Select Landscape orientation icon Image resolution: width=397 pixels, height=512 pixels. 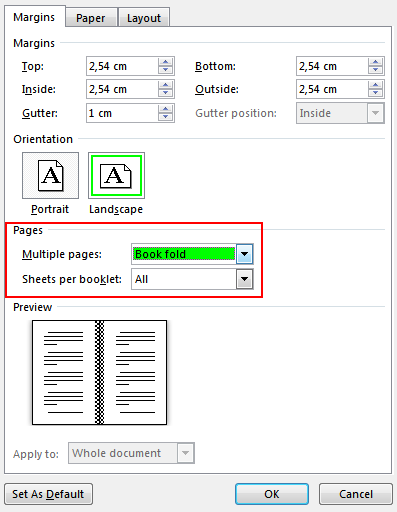(x=116, y=176)
